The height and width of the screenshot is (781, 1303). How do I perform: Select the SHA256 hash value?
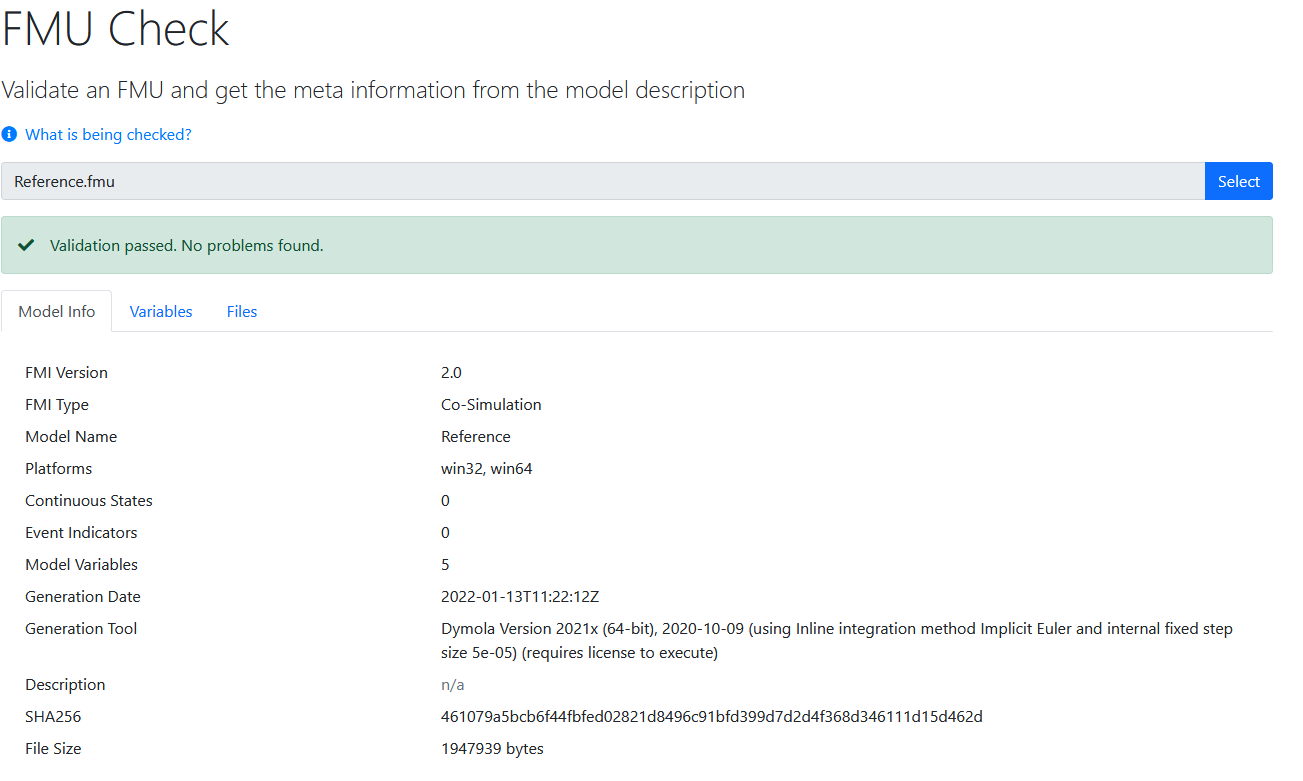710,716
